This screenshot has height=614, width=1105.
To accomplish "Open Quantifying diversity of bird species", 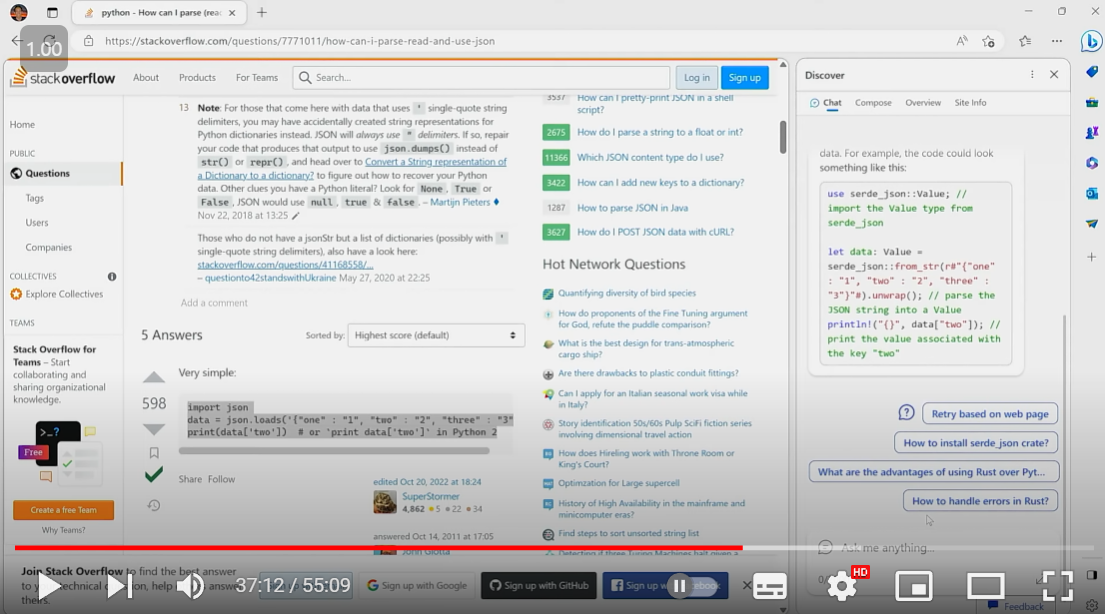I will pos(627,293).
